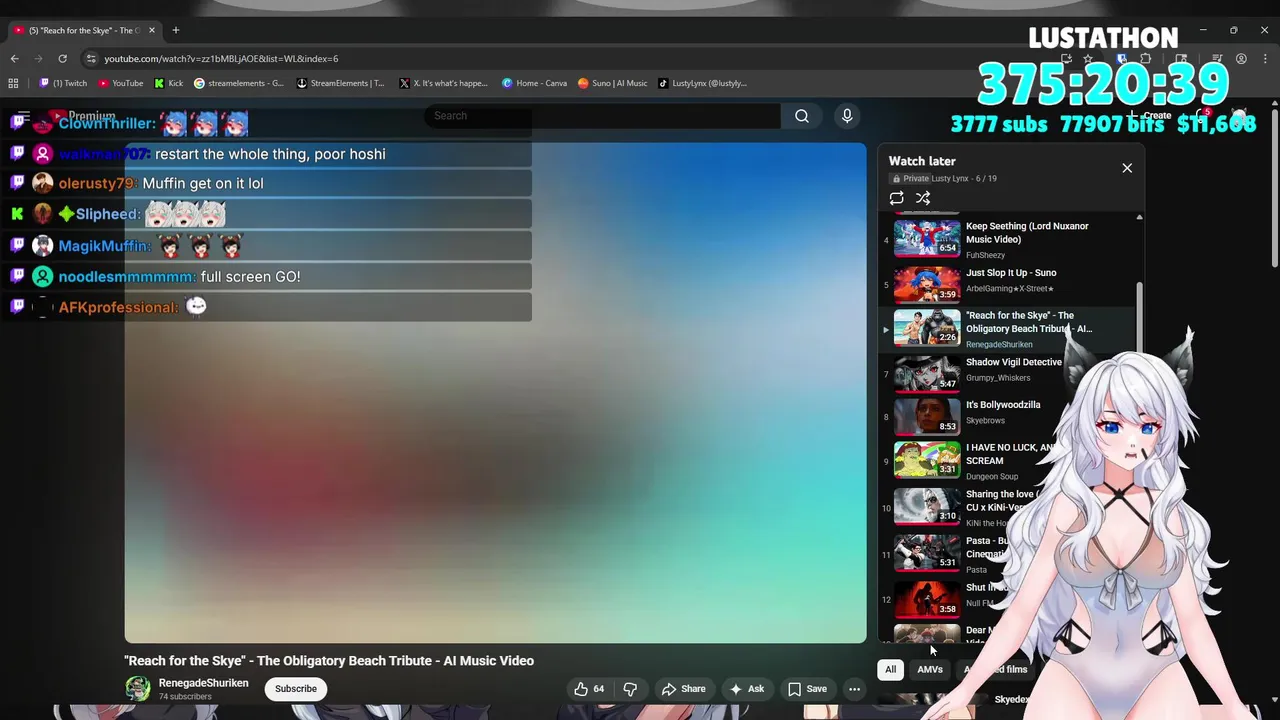The height and width of the screenshot is (720, 1280).
Task: Open the YouTube hamburger guide menu
Action: click(x=24, y=116)
